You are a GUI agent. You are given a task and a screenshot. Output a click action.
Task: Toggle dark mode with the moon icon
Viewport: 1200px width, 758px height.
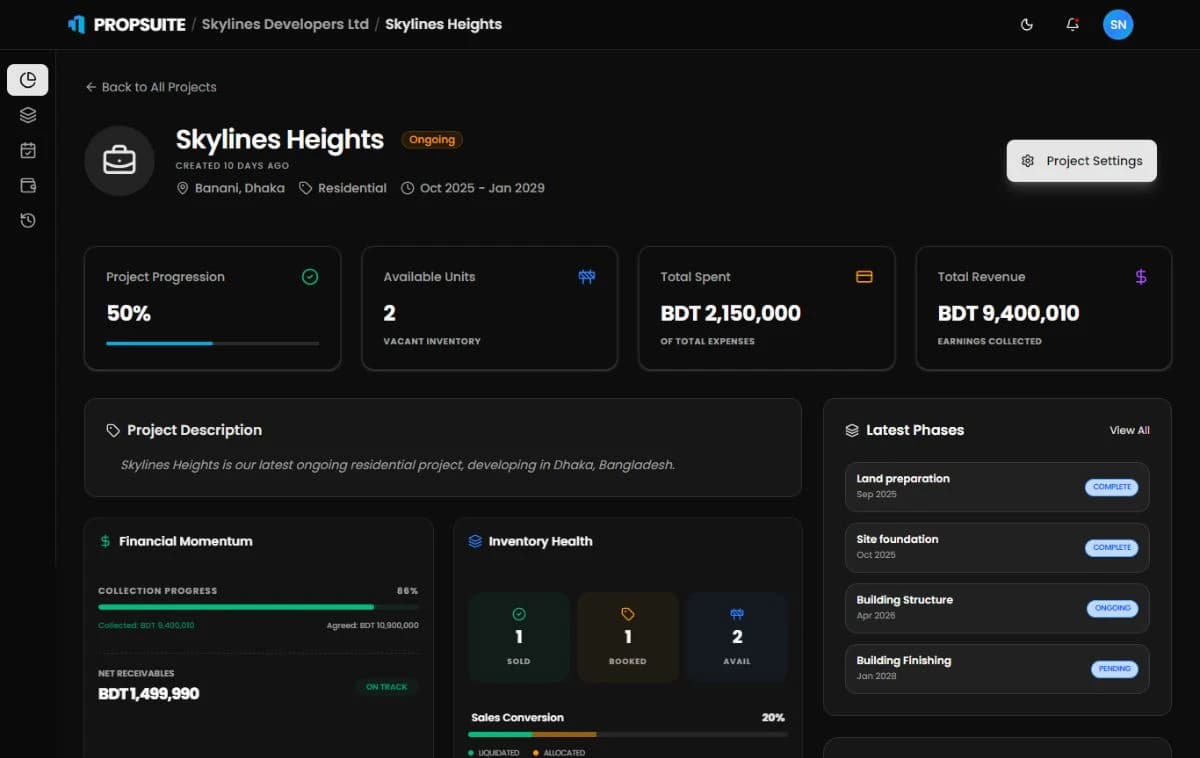pyautogui.click(x=1026, y=24)
